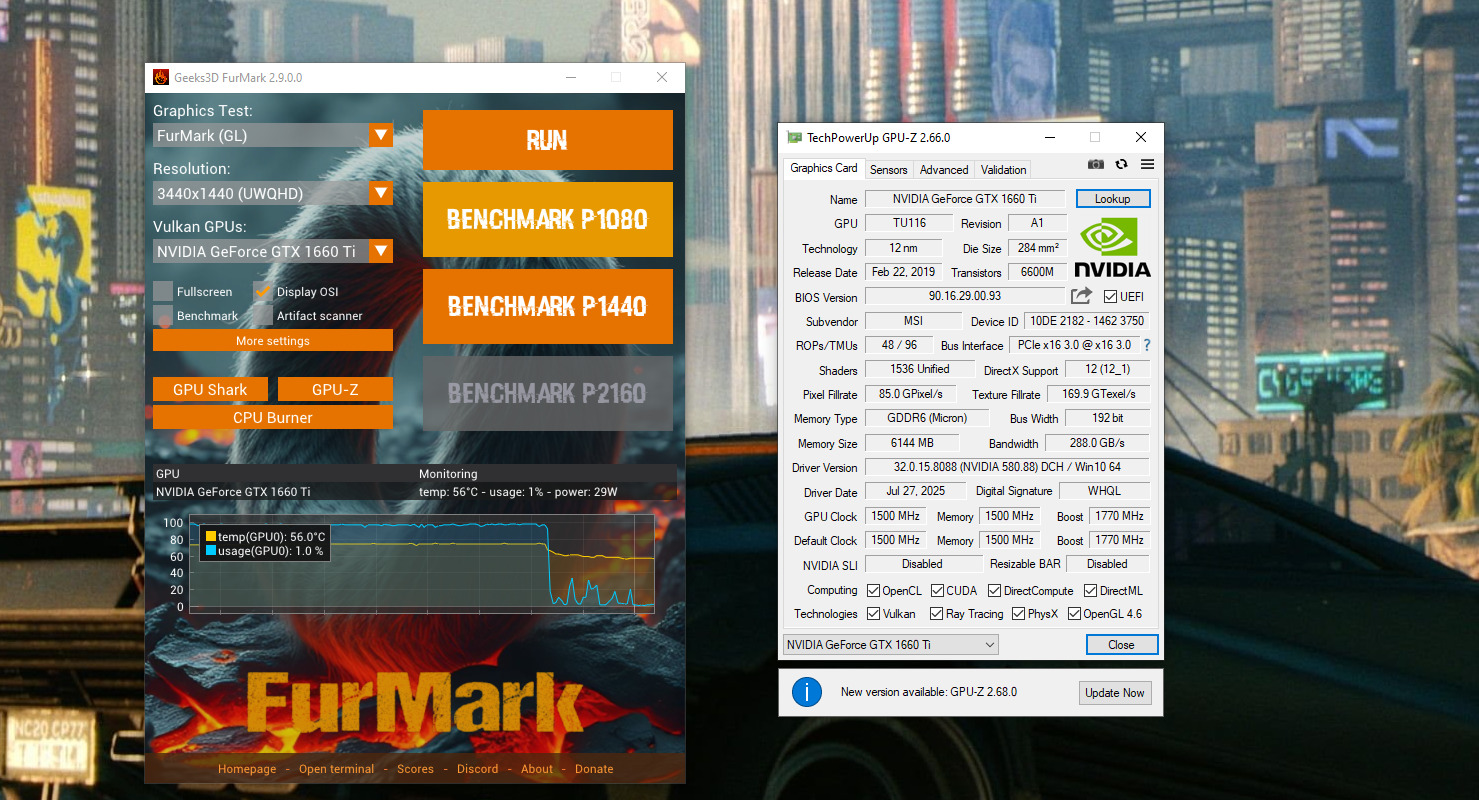The height and width of the screenshot is (800, 1479).
Task: Click the Release Date value Feb 22, 2019
Action: 904,272
